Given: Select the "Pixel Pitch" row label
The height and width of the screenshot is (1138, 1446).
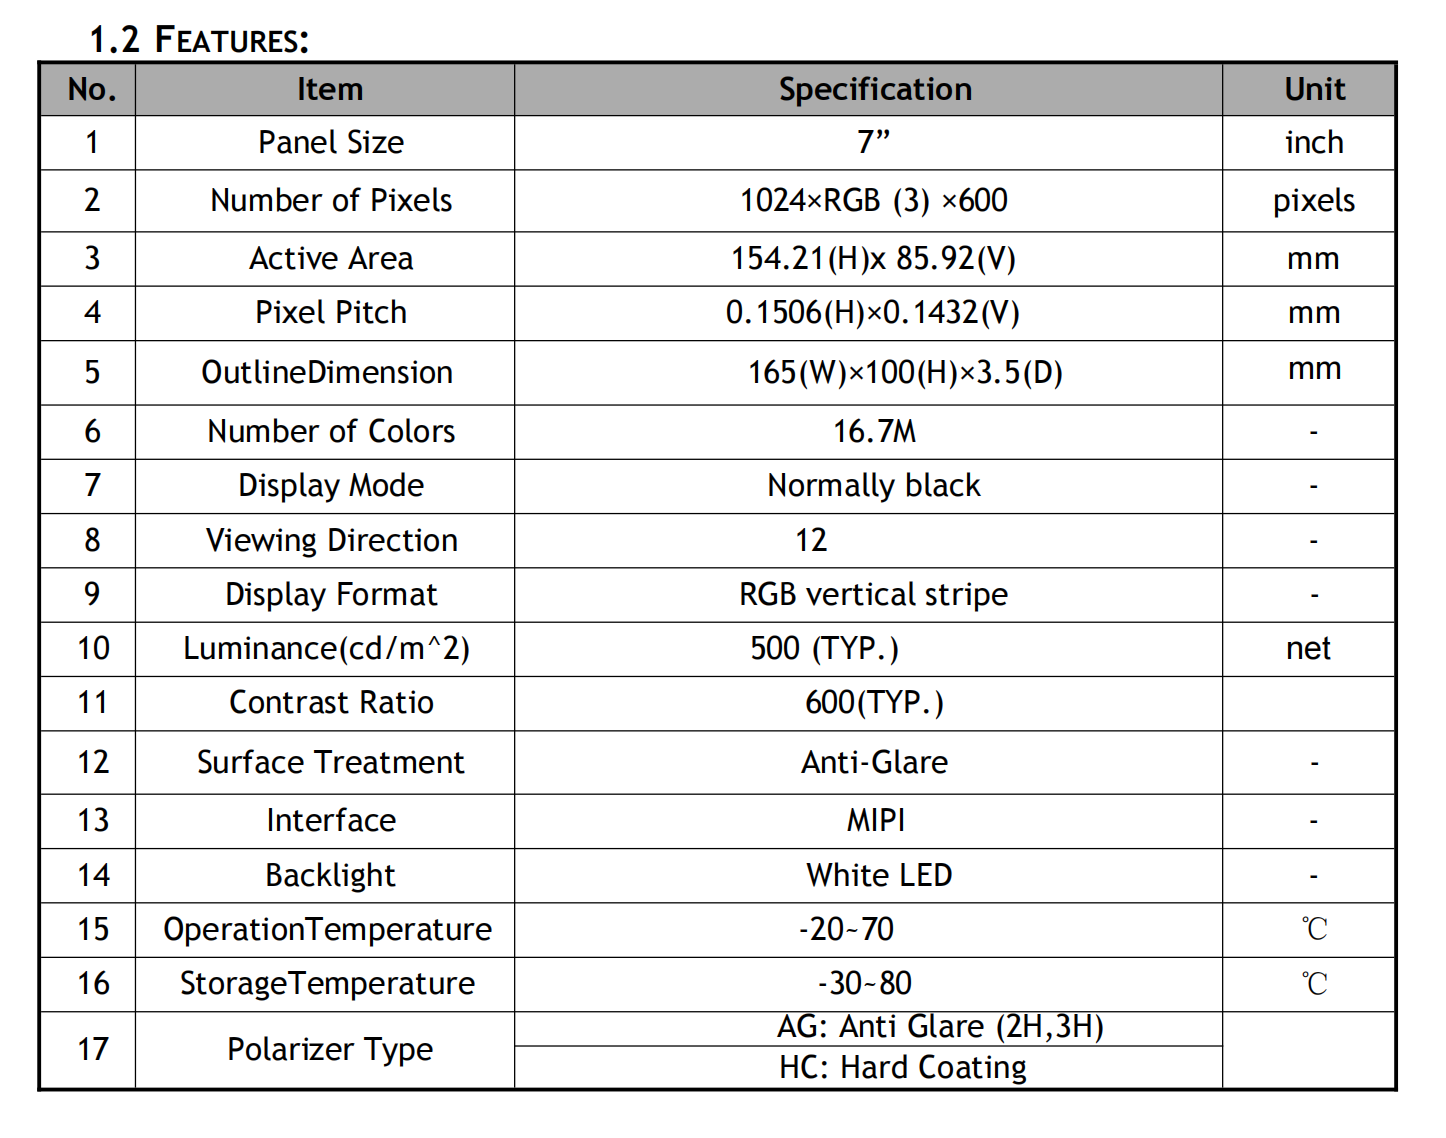Looking at the screenshot, I should pos(330,312).
